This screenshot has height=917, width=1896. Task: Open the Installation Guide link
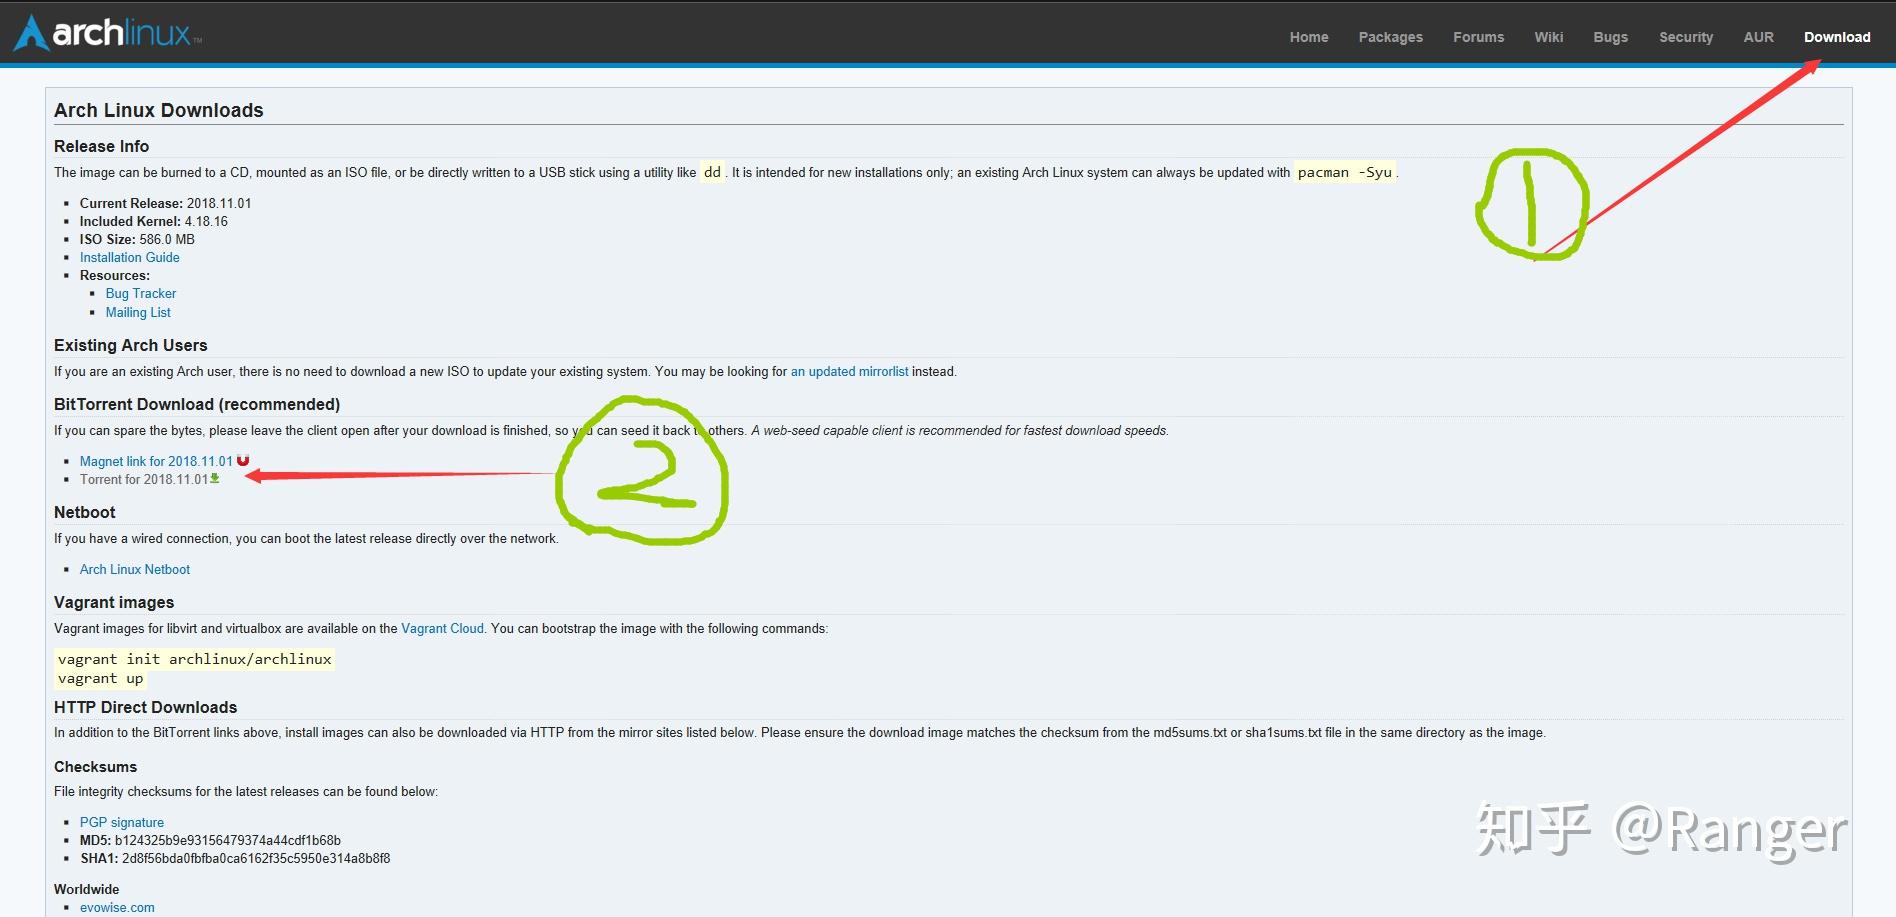130,257
